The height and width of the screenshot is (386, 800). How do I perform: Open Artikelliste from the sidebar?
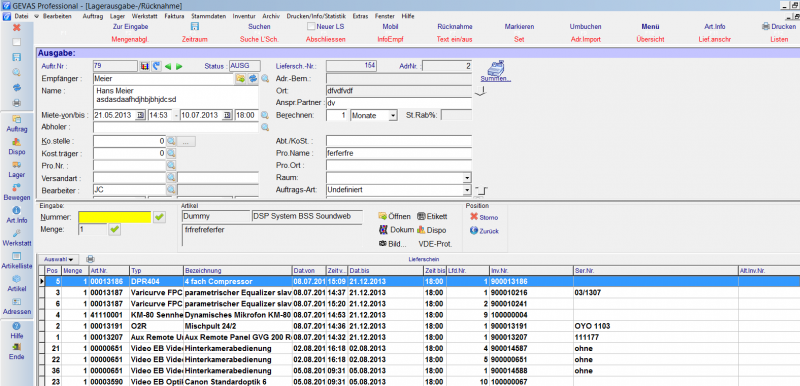point(16,261)
